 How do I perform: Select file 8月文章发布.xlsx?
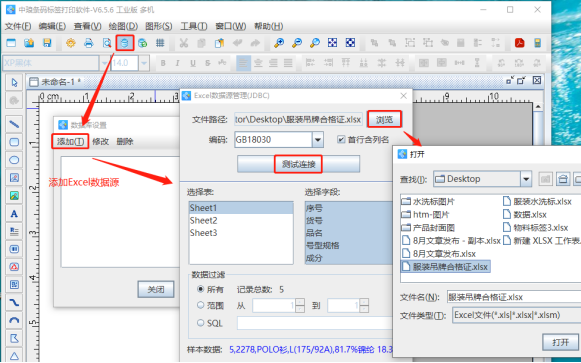pyautogui.click(x=439, y=254)
